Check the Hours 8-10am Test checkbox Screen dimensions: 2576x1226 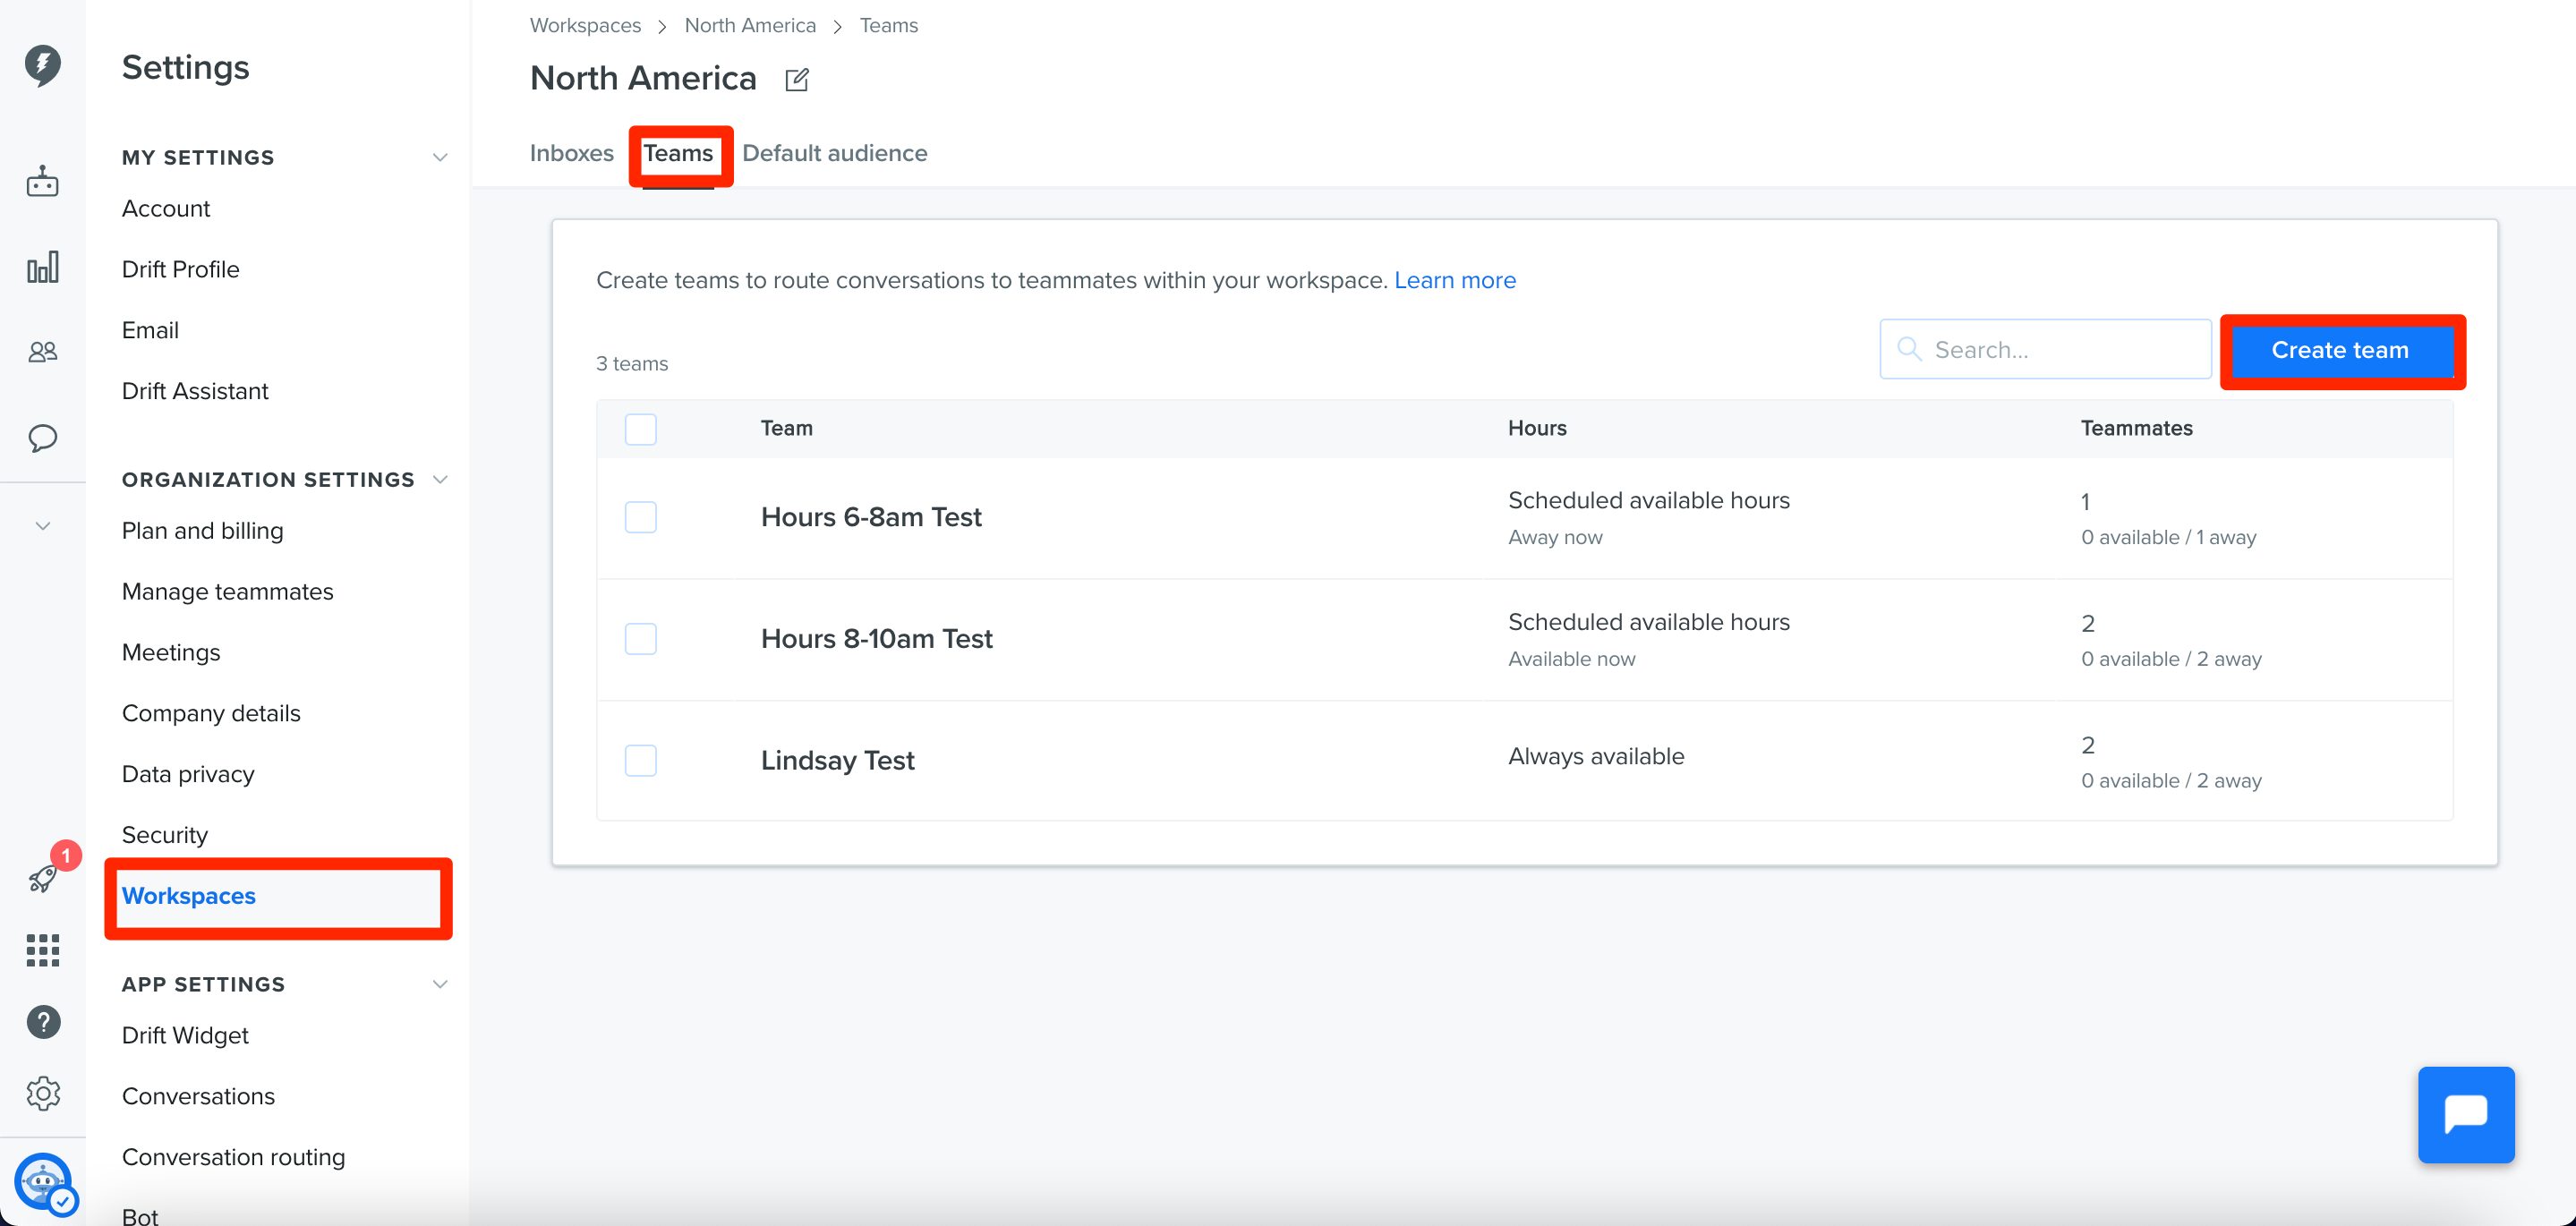pyautogui.click(x=640, y=638)
